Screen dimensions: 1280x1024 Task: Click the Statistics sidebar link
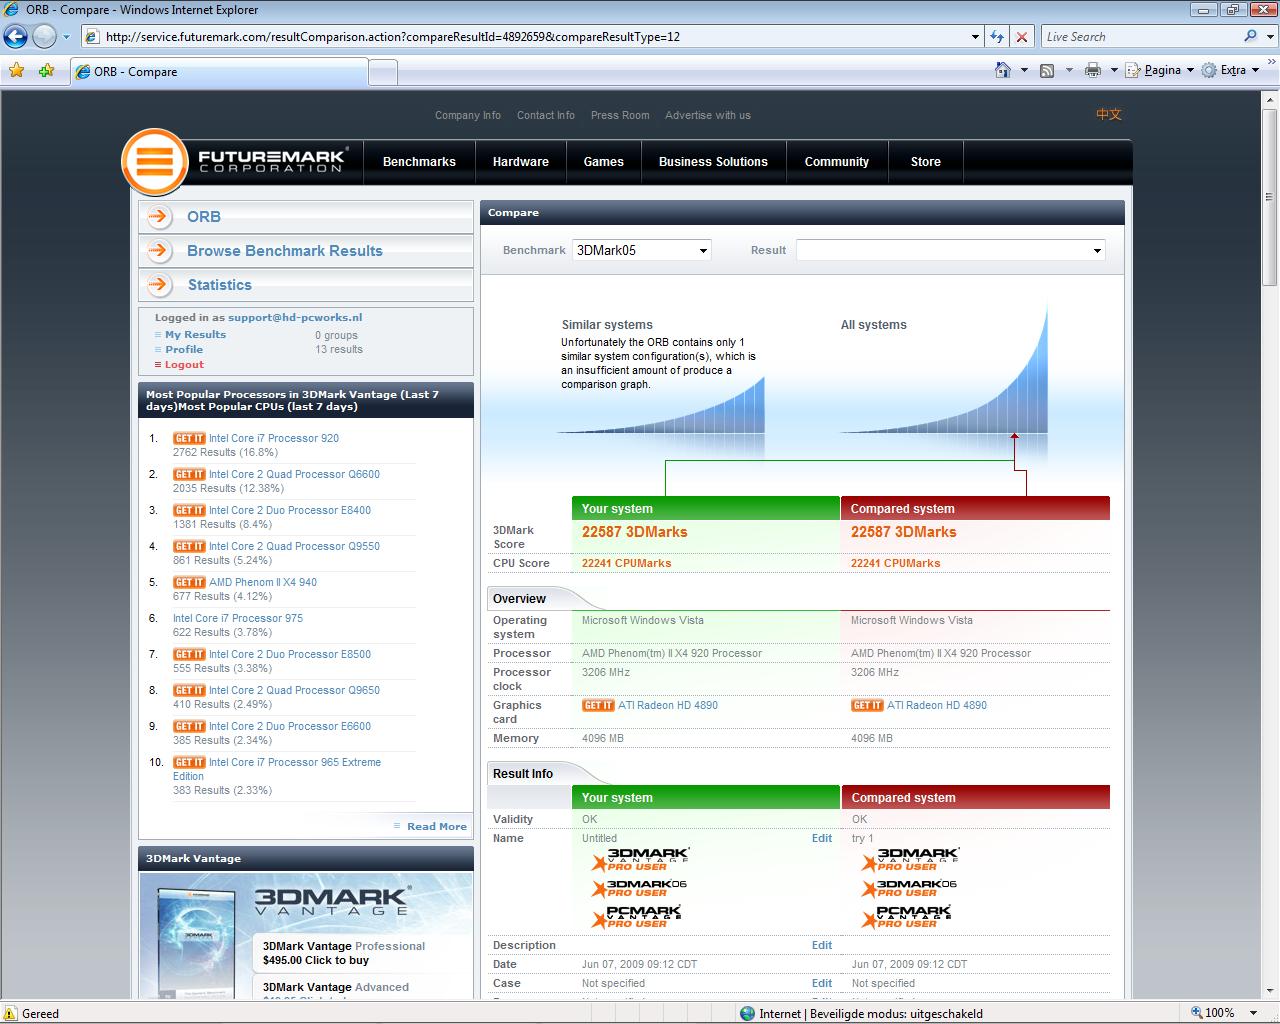(x=220, y=284)
